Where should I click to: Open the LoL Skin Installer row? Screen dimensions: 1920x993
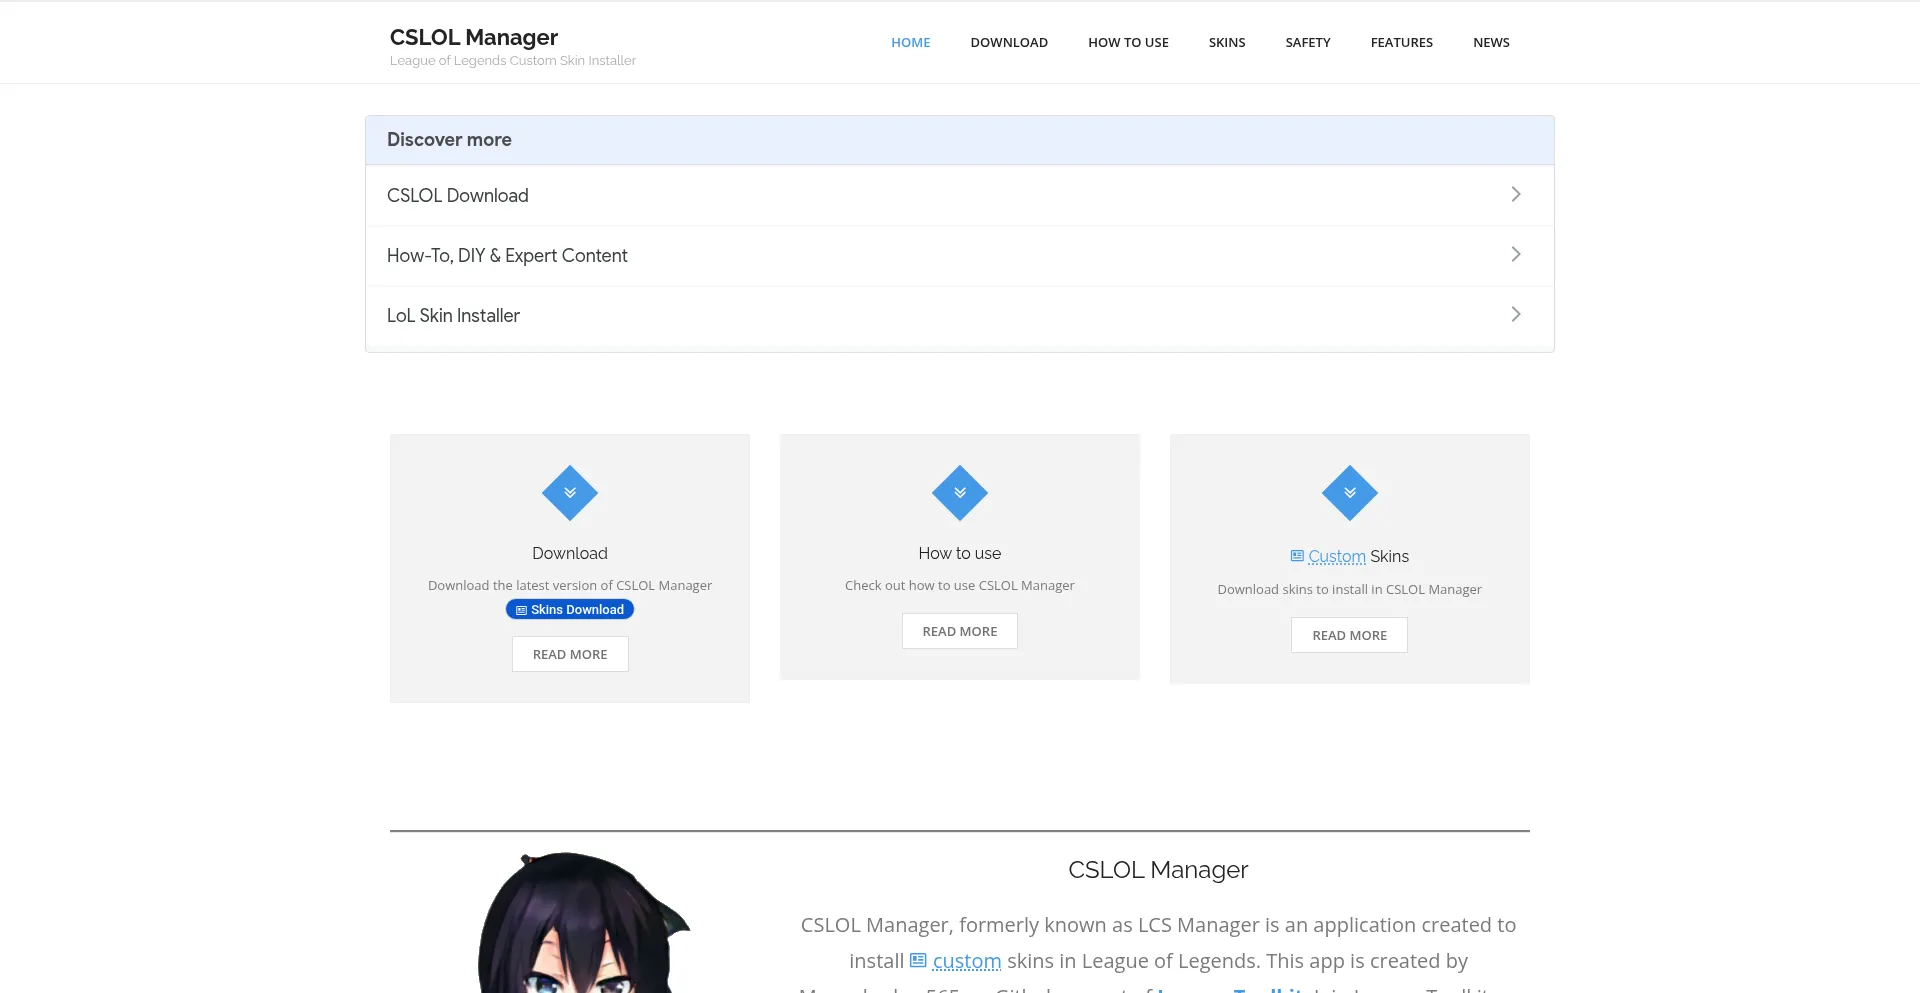point(960,315)
